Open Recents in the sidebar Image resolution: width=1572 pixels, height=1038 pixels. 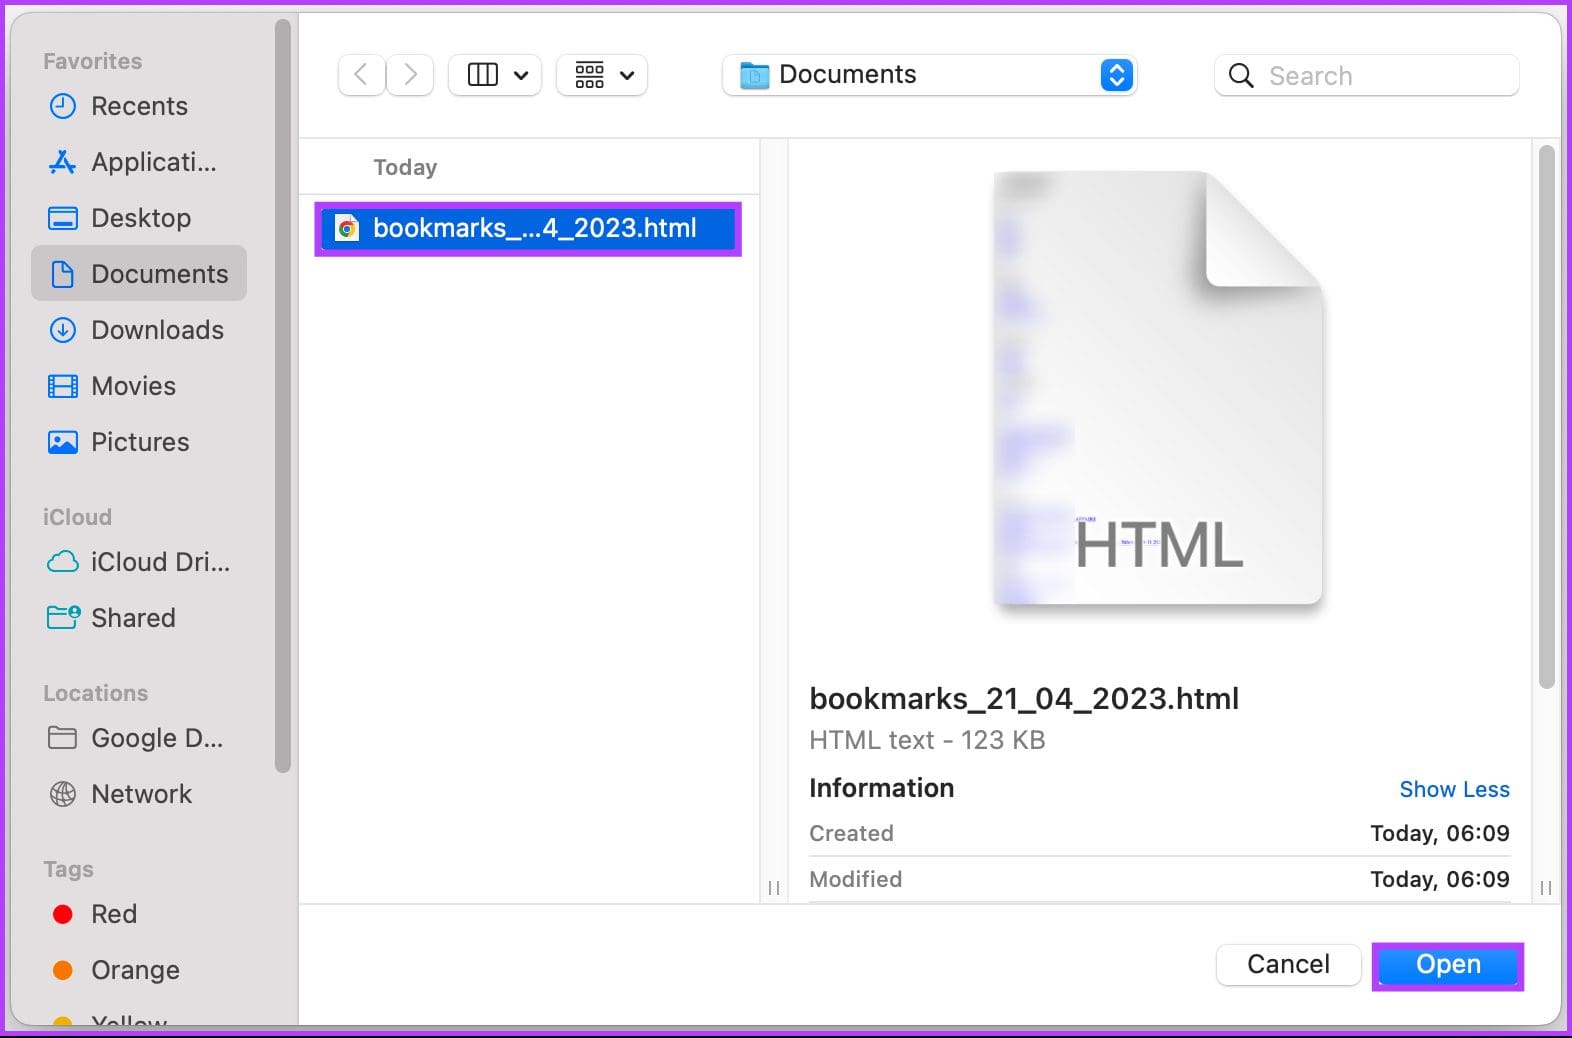click(x=139, y=106)
